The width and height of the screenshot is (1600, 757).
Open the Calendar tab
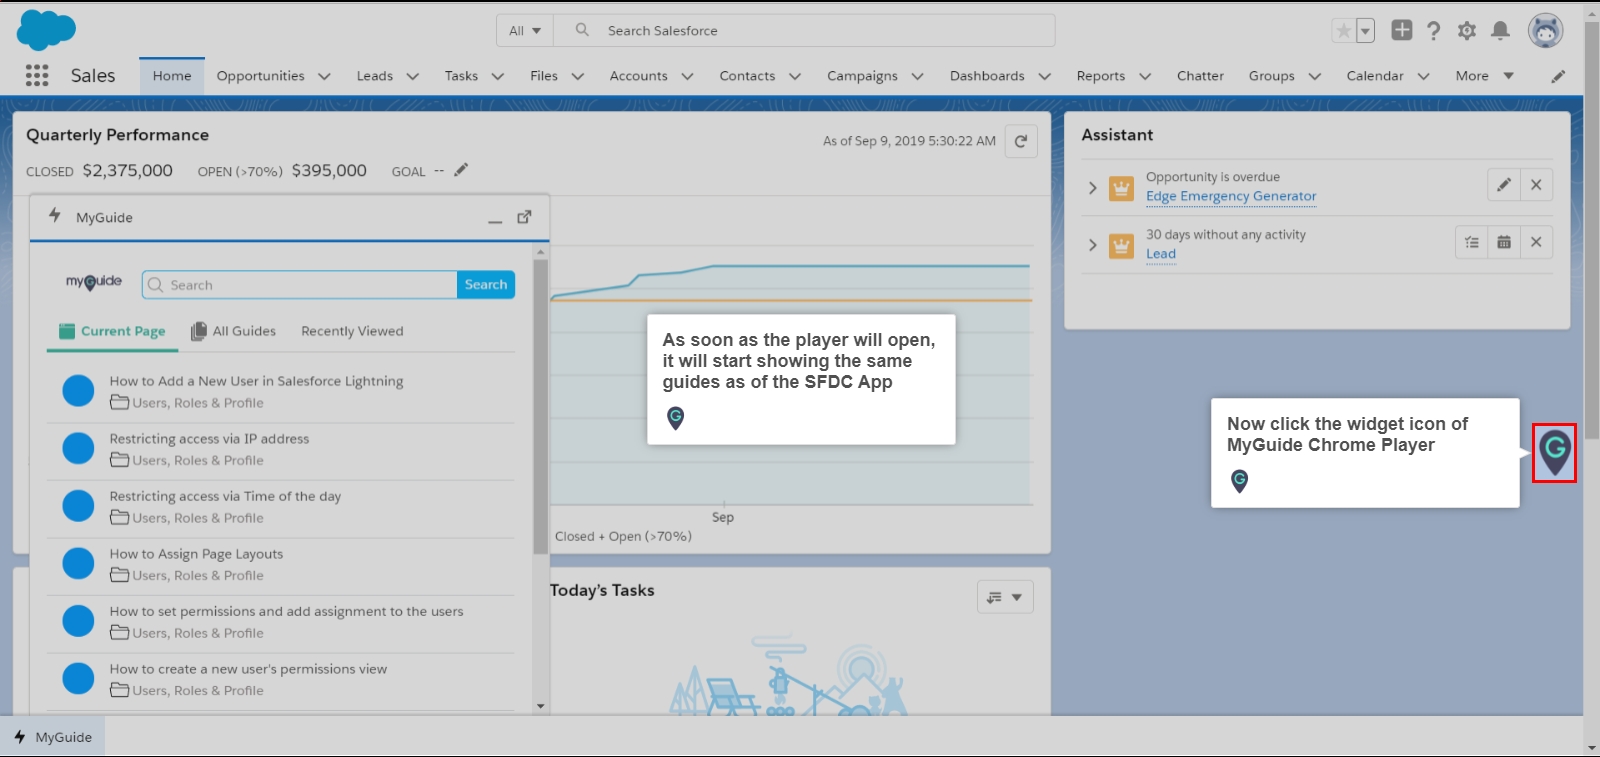(1374, 76)
